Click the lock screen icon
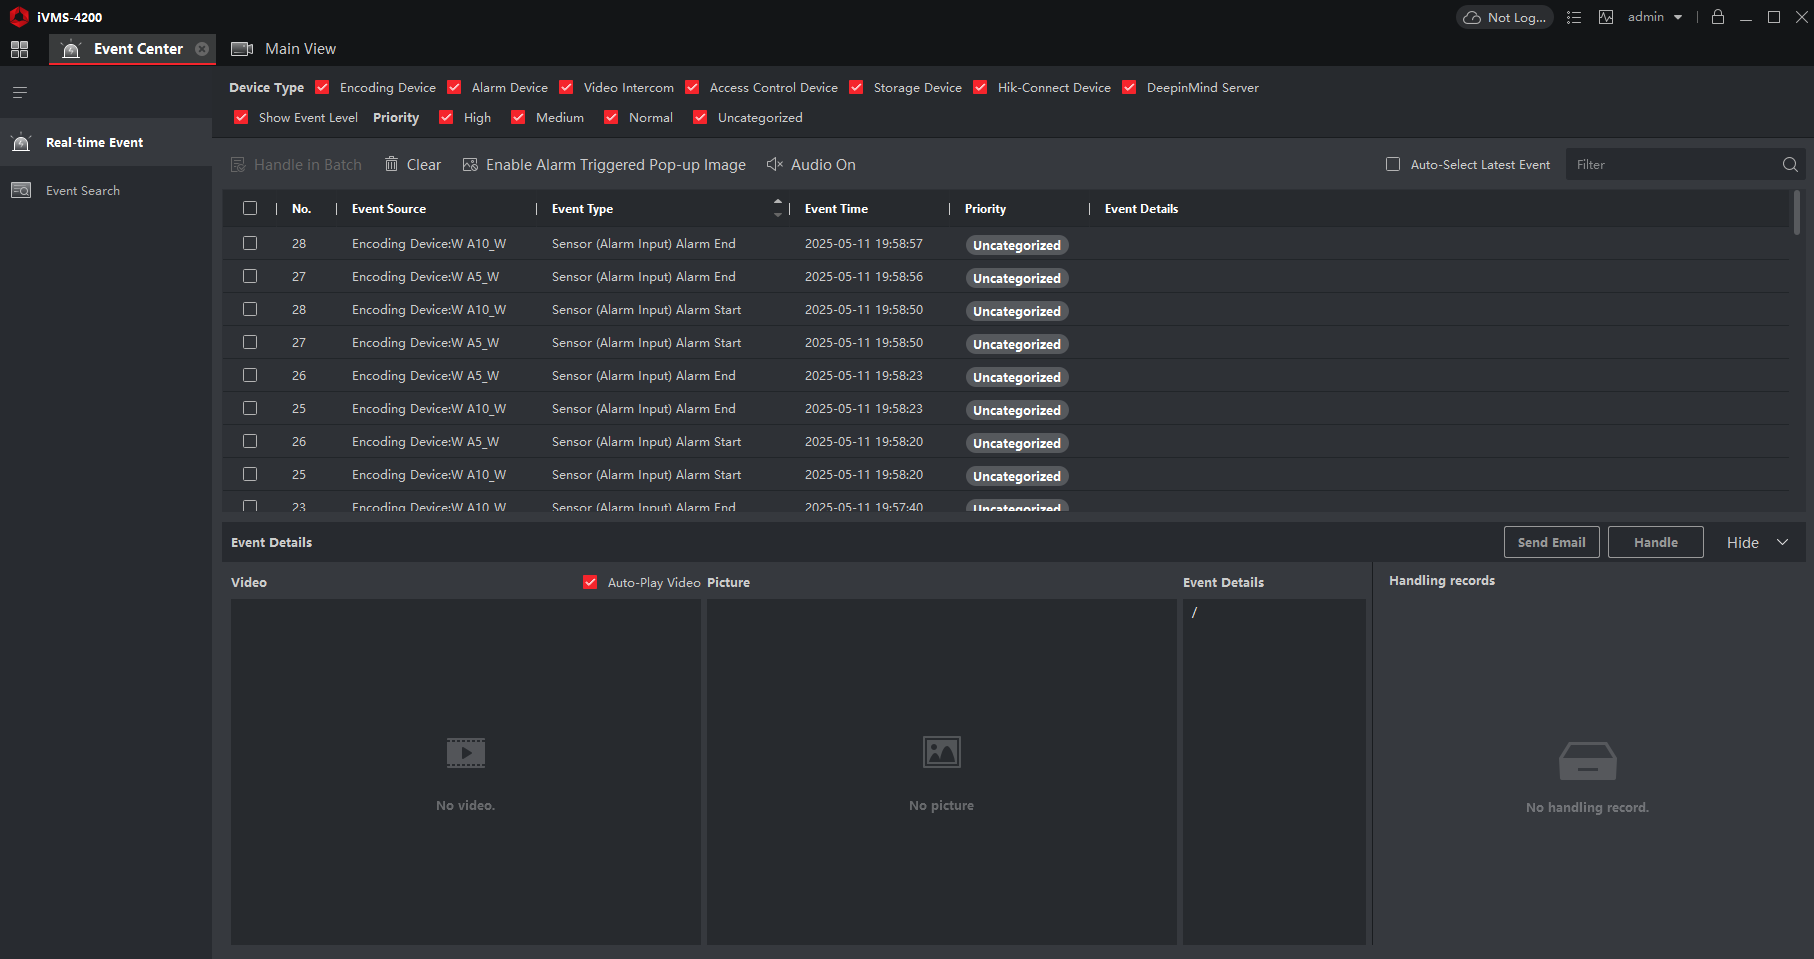The width and height of the screenshot is (1814, 959). click(1717, 17)
